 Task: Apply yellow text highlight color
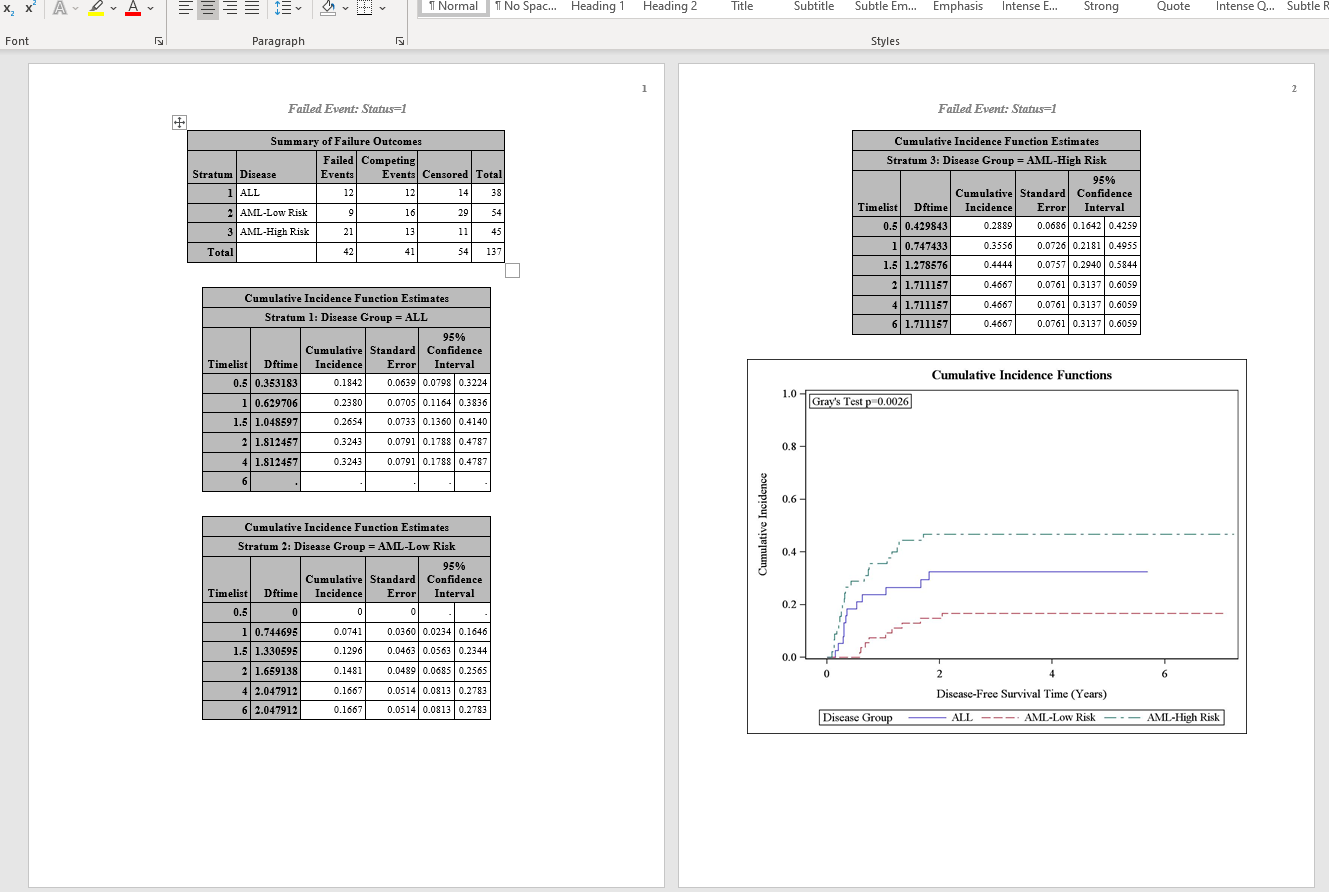97,8
